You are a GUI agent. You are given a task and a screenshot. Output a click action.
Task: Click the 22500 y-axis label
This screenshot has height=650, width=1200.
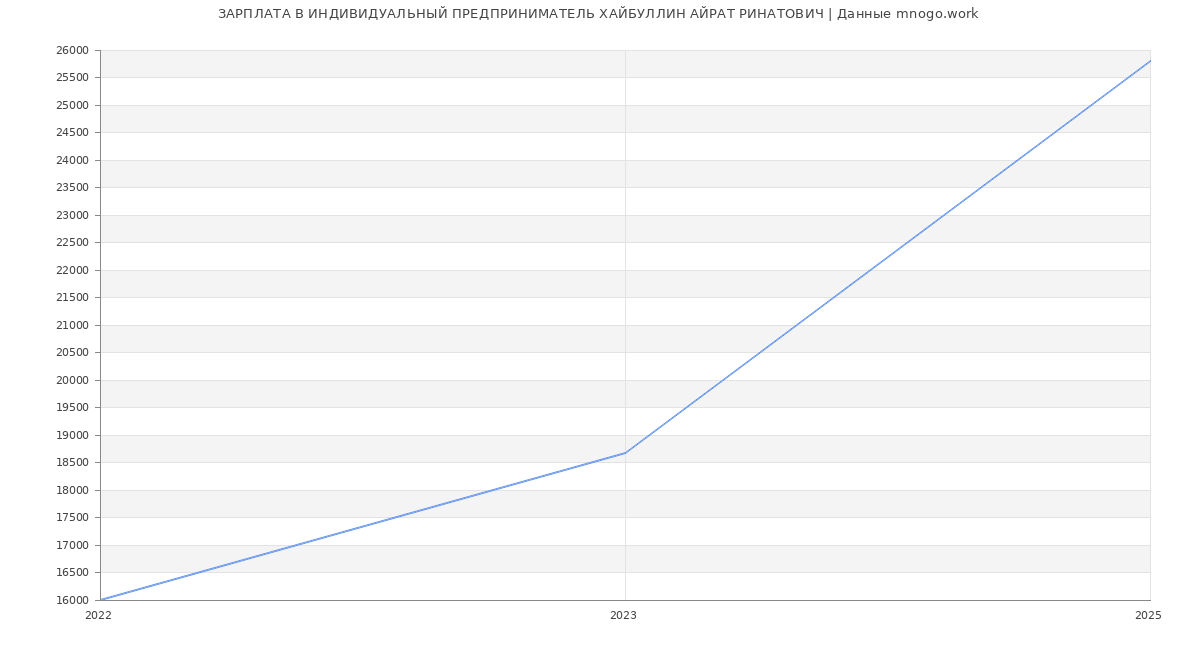72,243
